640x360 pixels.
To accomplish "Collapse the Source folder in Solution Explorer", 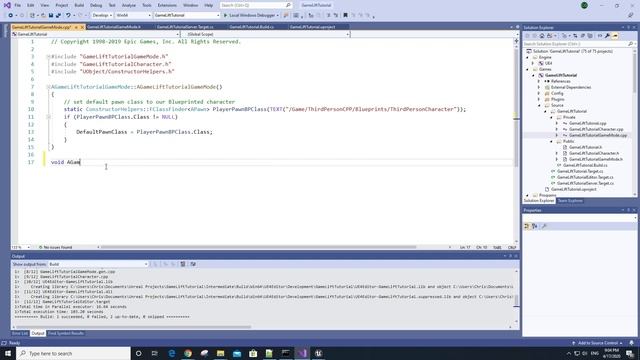I will (539, 105).
